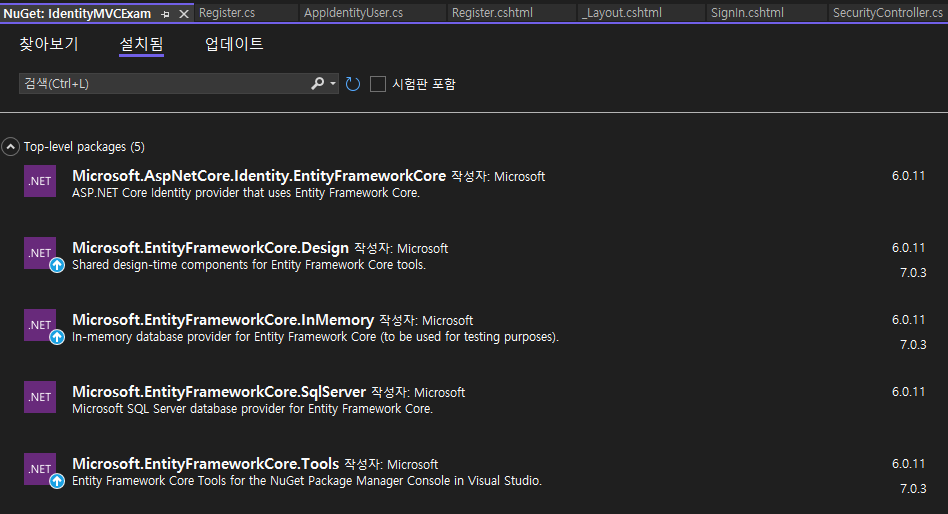Click 'In-memory database provider' description

315,337
